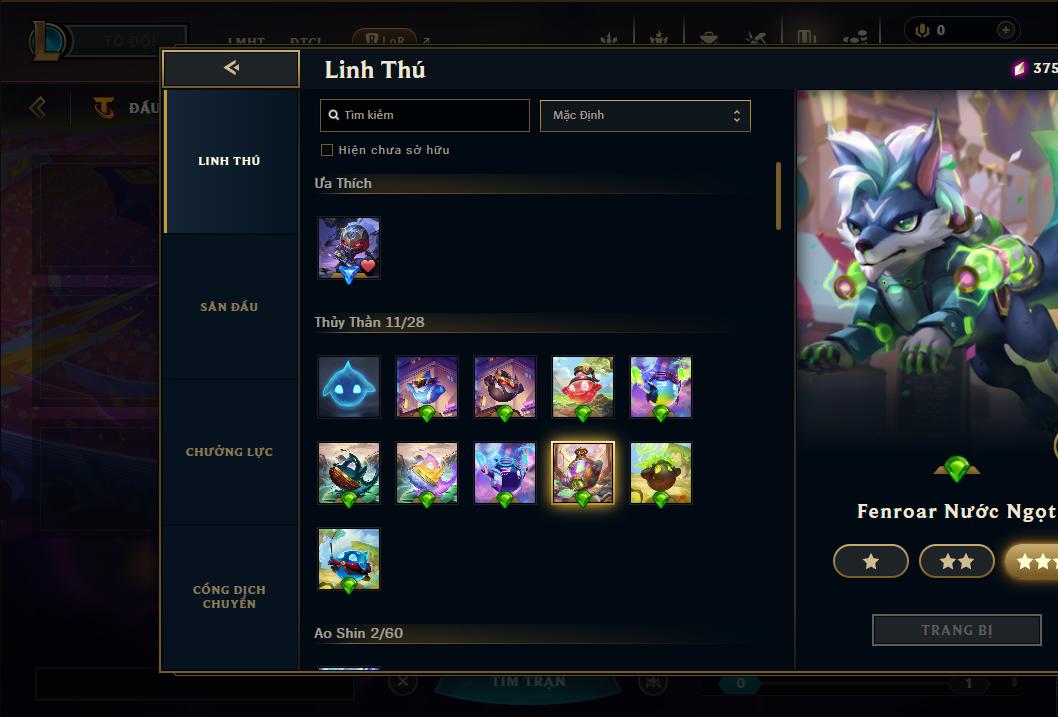Tick the Hiện chưa sở hữu checkbox
The height and width of the screenshot is (717, 1058).
tap(327, 150)
